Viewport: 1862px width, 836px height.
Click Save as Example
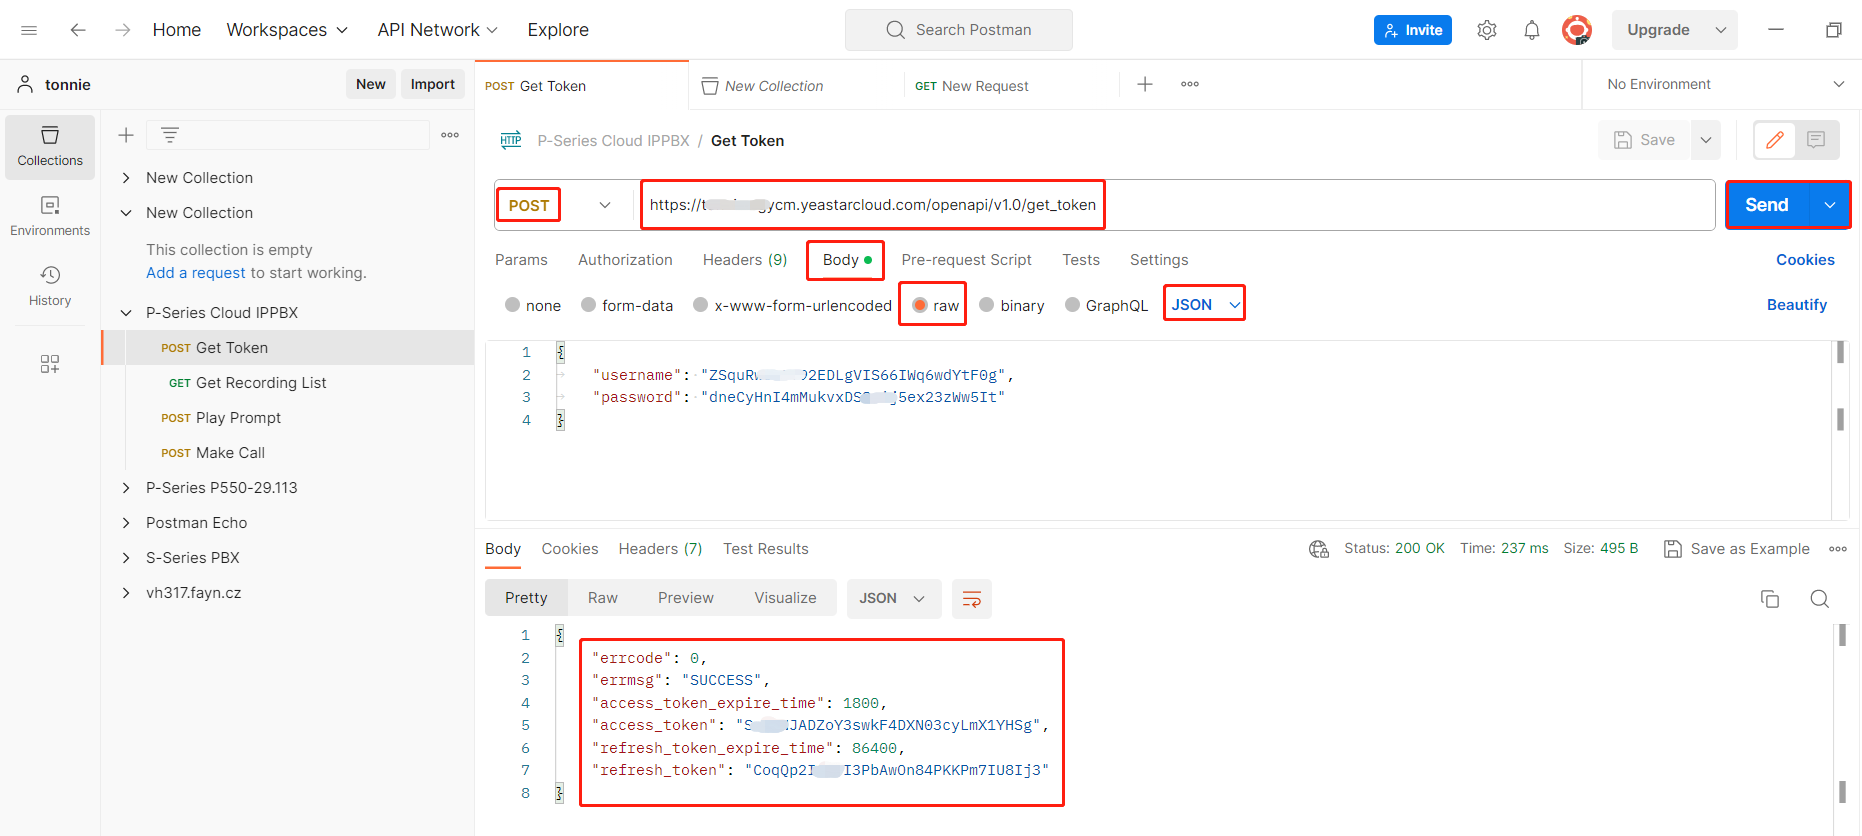pyautogui.click(x=1737, y=549)
